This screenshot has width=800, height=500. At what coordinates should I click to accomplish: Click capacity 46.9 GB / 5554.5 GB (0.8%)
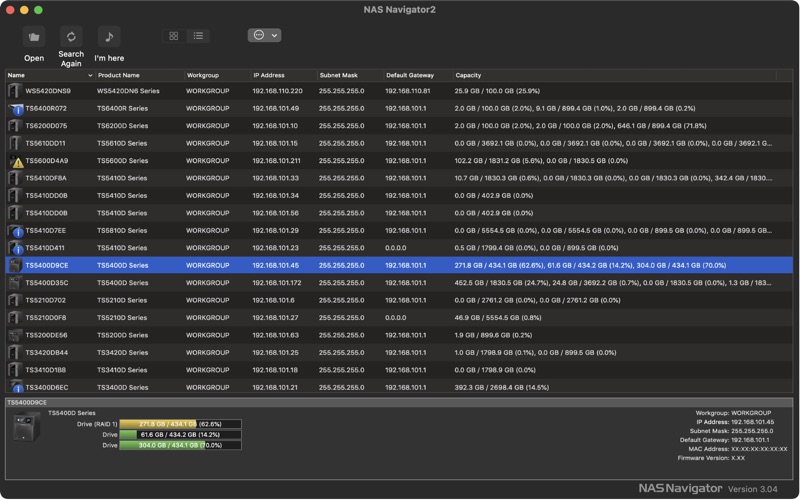(498, 317)
